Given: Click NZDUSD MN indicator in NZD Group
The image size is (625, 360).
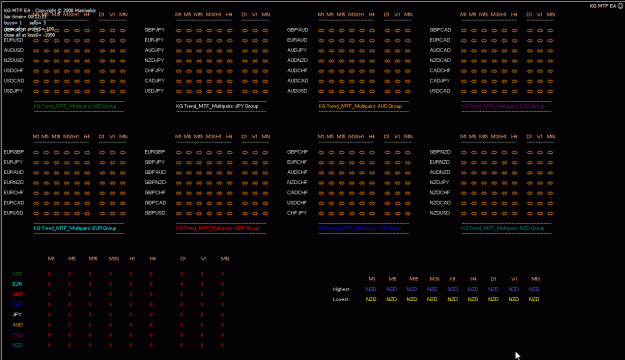Looking at the screenshot, I should [550, 213].
